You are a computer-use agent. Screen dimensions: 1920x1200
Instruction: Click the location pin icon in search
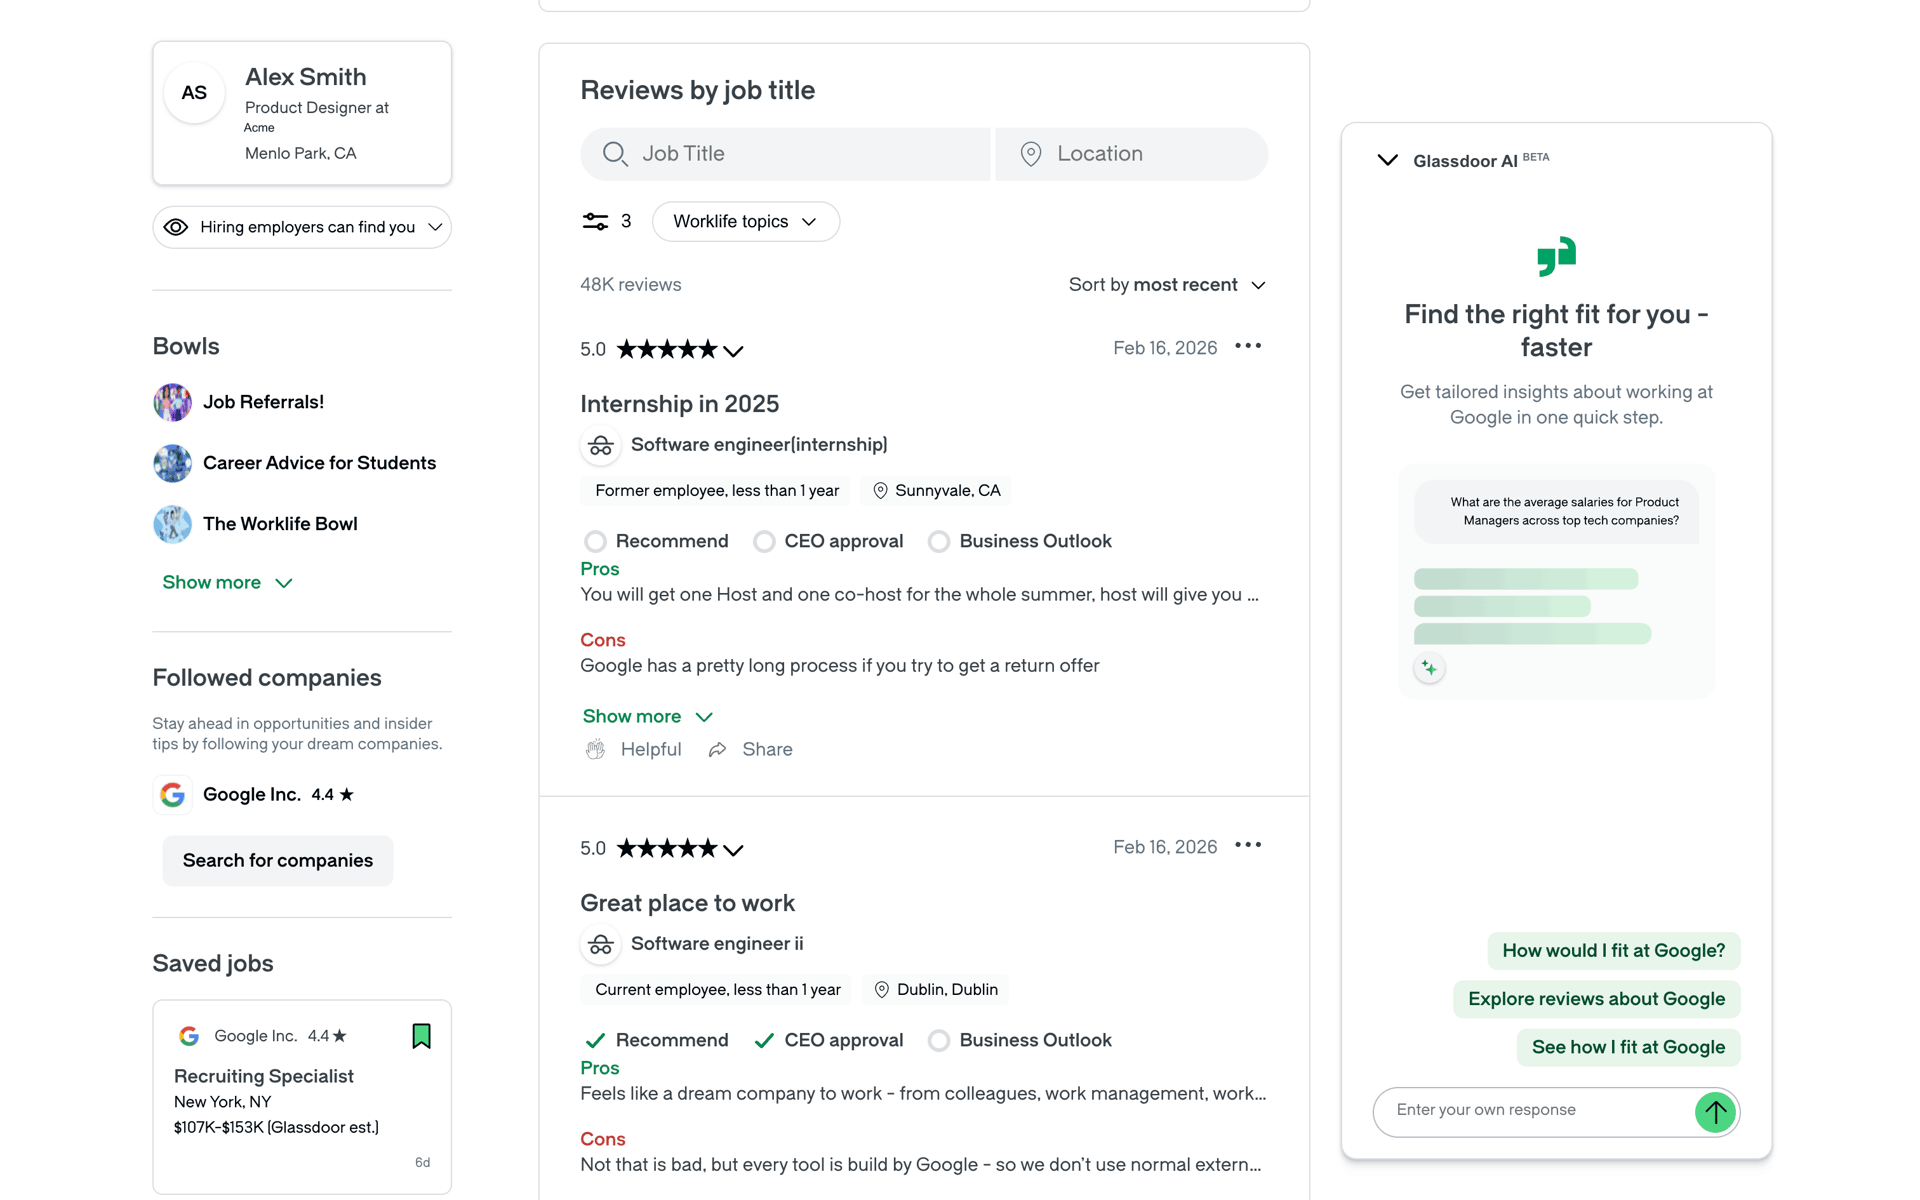tap(1031, 154)
